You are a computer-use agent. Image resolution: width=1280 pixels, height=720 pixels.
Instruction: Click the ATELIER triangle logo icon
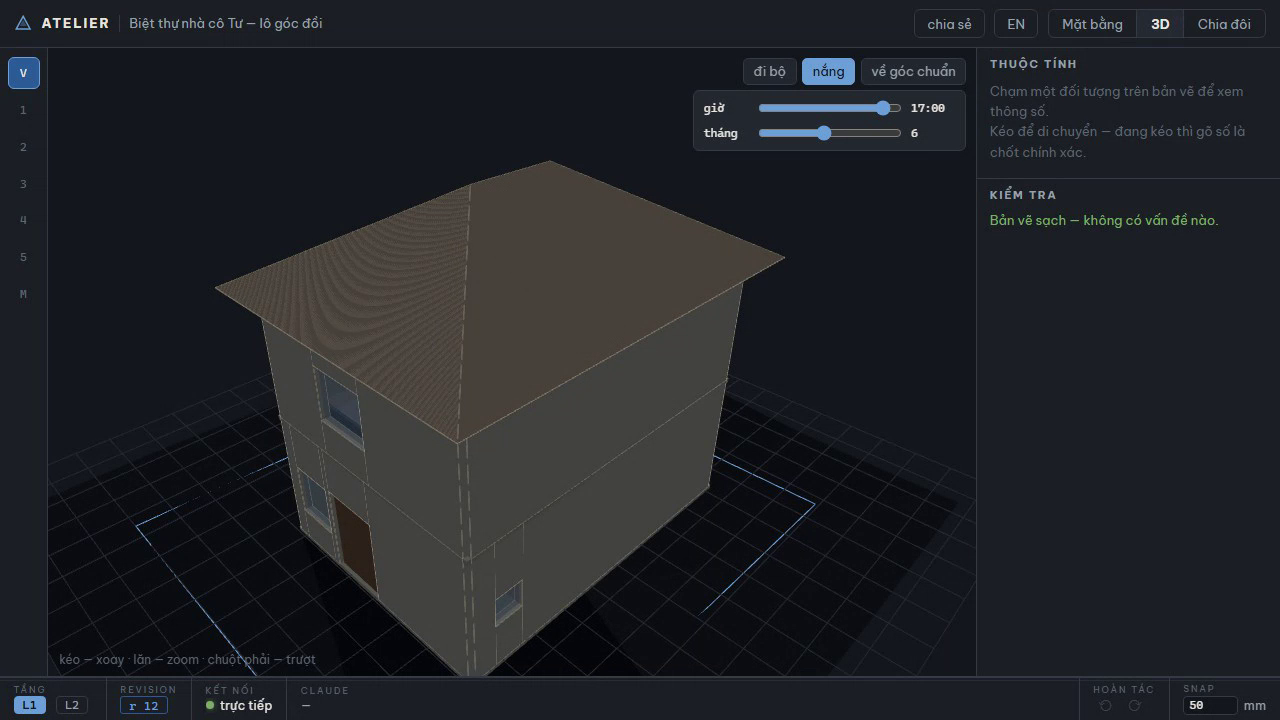coord(23,23)
